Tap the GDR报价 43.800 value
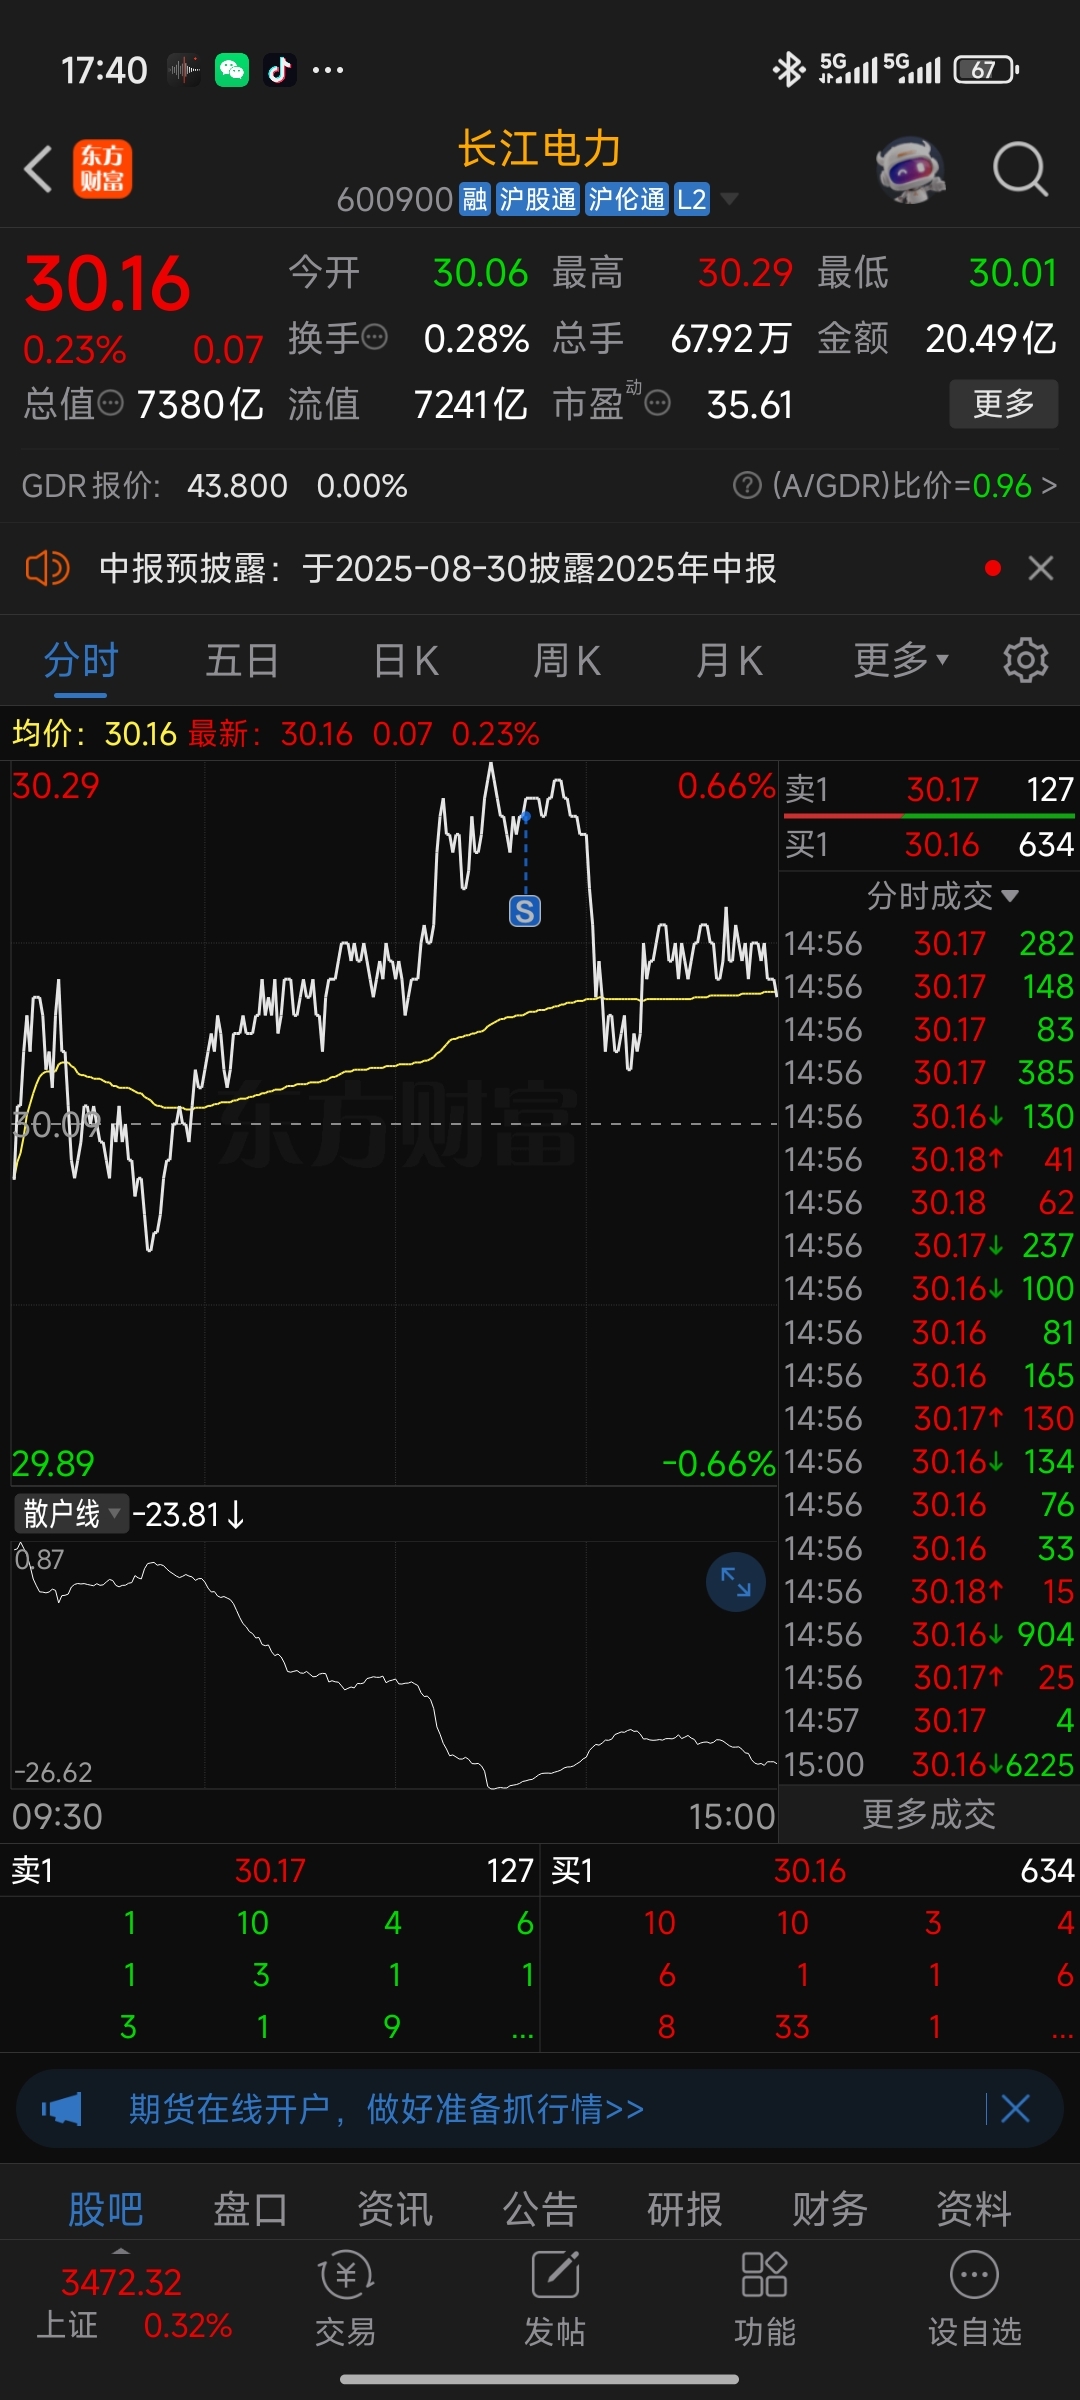The height and width of the screenshot is (2400, 1080). click(237, 486)
